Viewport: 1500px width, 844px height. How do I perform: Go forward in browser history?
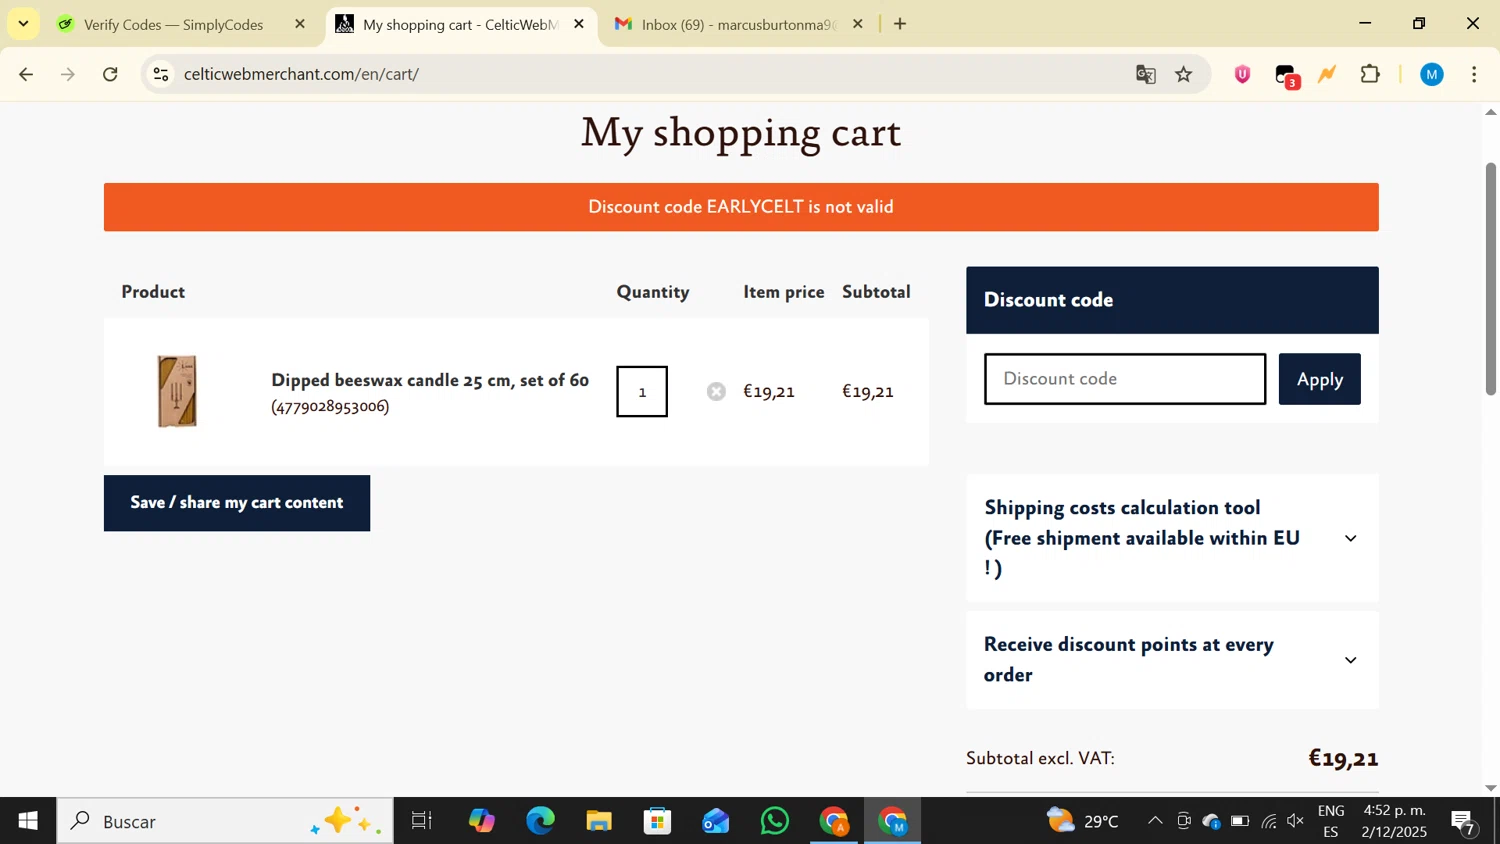point(68,74)
